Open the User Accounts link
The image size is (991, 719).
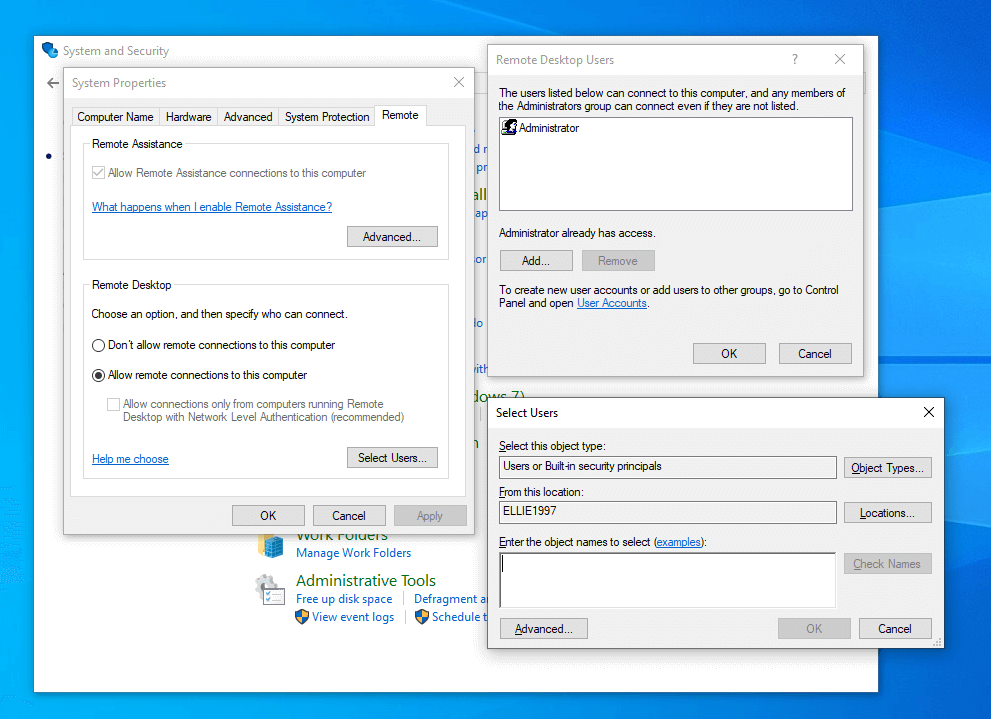point(611,303)
